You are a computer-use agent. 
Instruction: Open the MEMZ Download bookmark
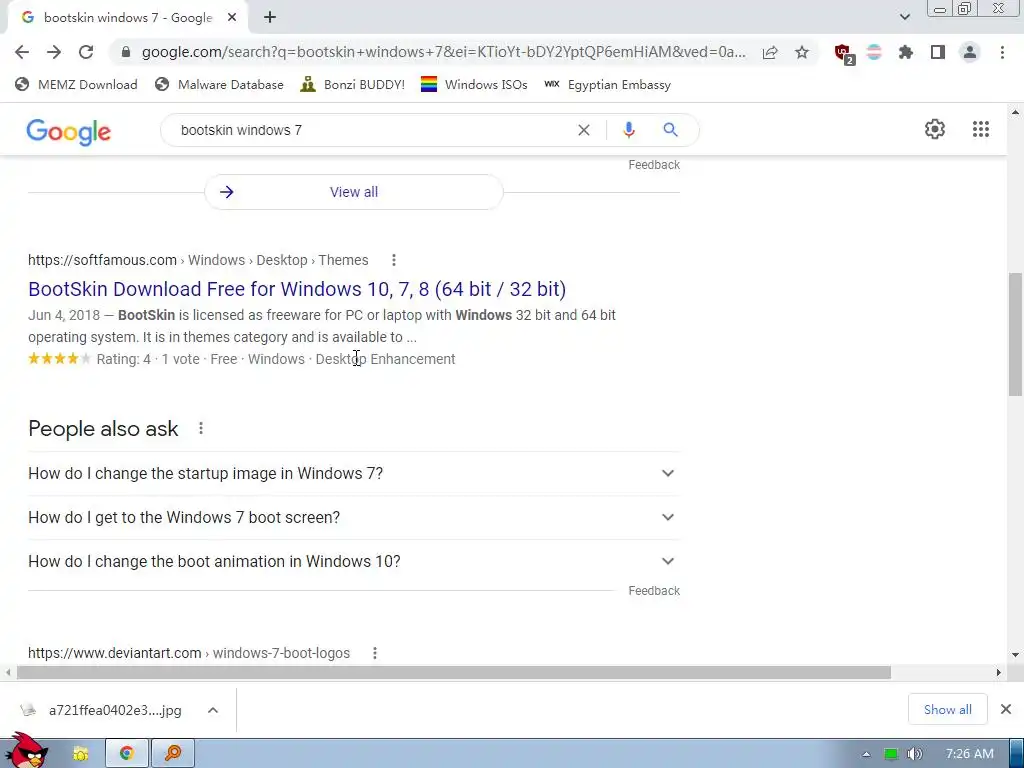point(76,85)
